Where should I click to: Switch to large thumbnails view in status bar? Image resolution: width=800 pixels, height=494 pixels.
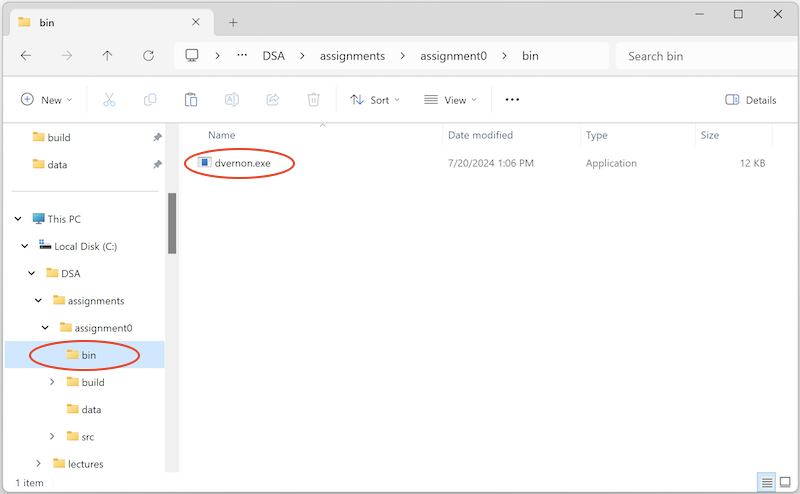coord(786,483)
